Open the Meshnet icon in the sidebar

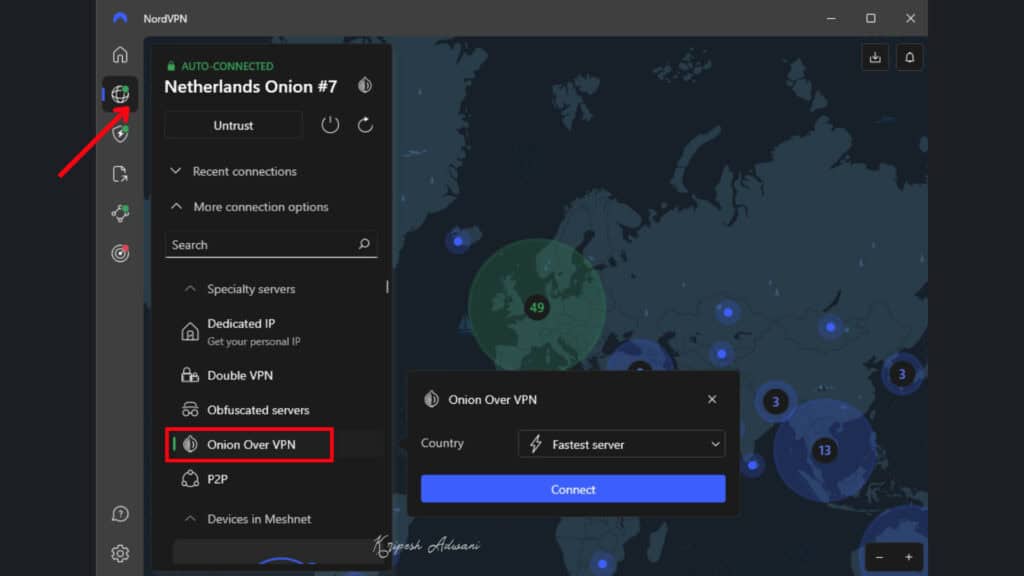pyautogui.click(x=120, y=214)
